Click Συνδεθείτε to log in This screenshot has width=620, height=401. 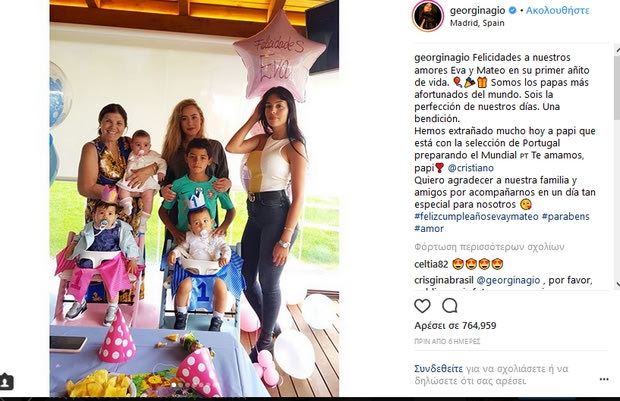(439, 369)
